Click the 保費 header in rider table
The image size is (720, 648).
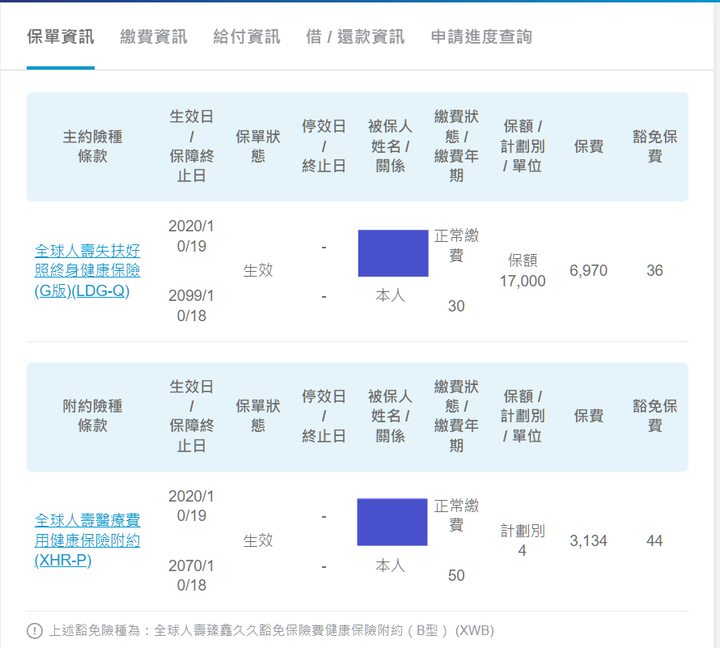(589, 416)
